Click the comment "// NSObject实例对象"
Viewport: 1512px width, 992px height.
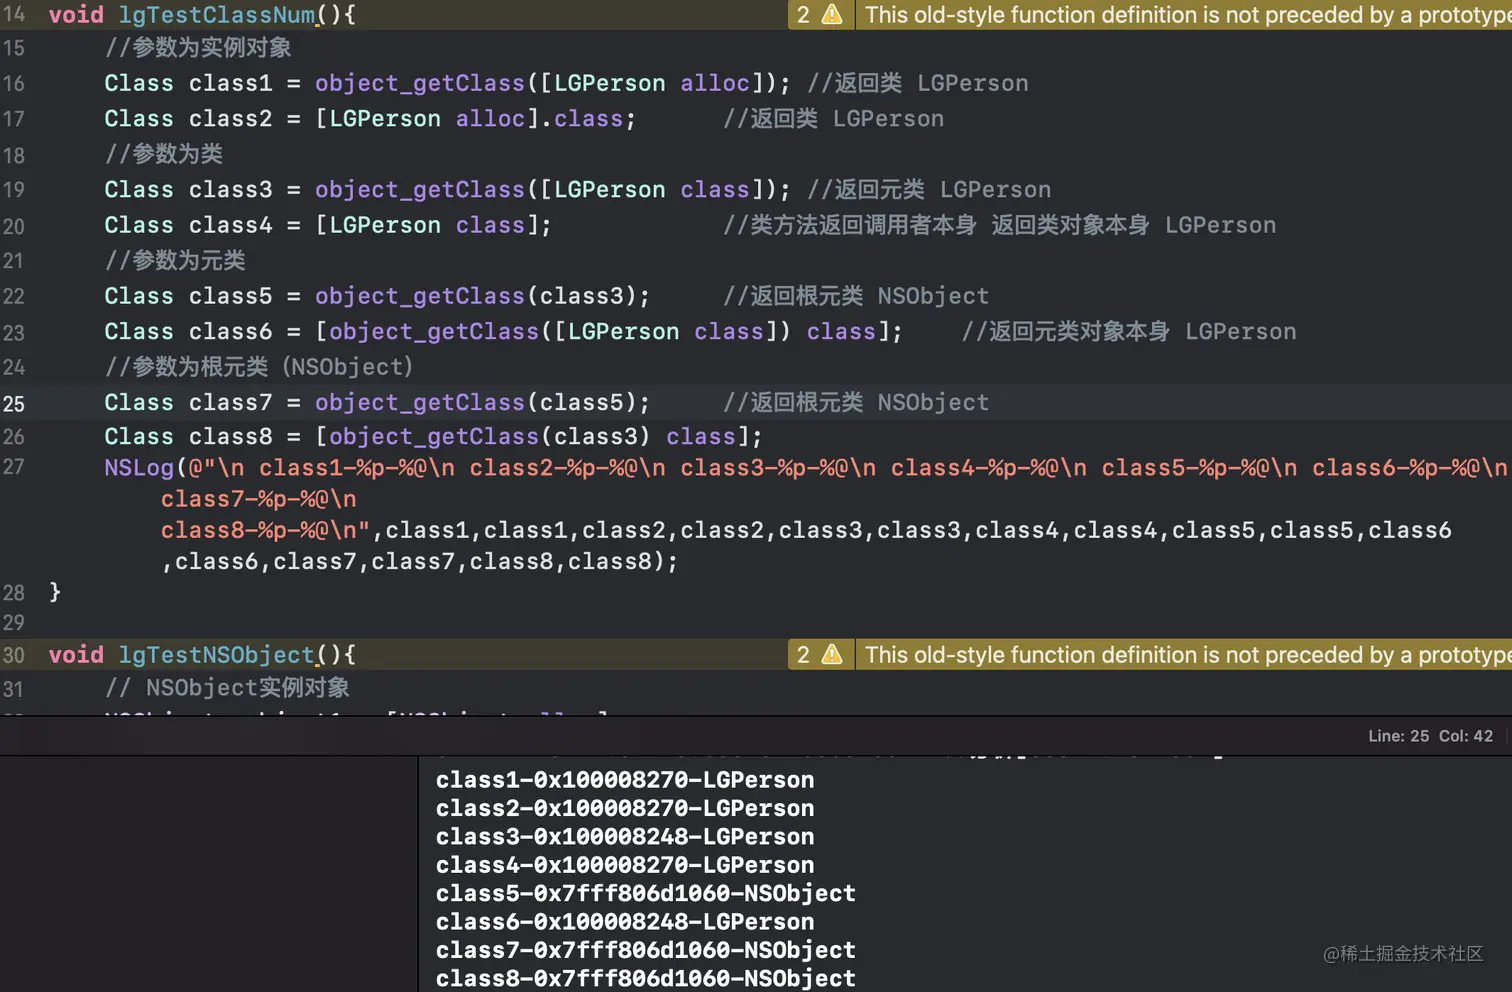click(227, 688)
